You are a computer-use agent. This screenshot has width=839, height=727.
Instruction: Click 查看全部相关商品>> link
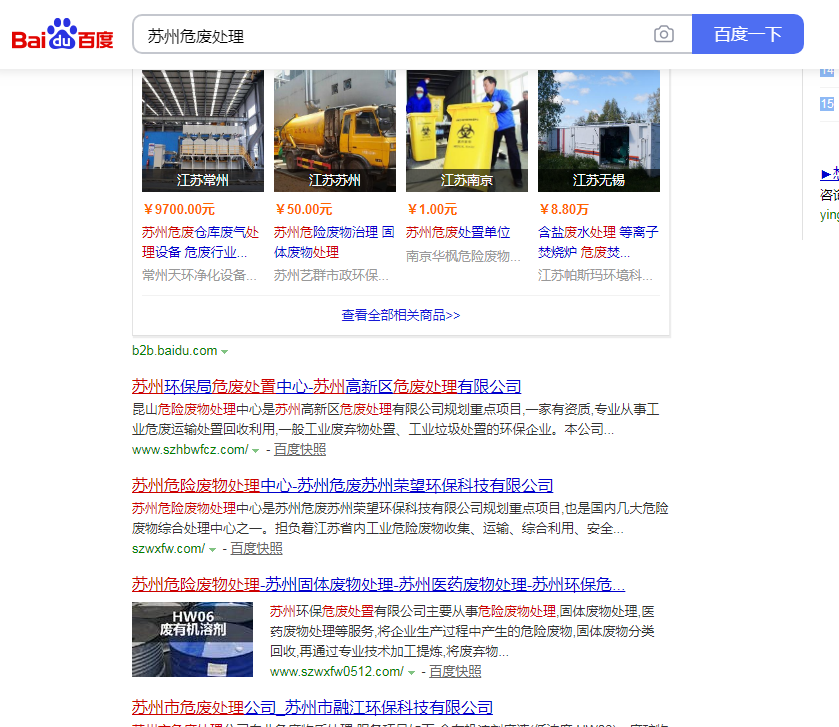401,315
